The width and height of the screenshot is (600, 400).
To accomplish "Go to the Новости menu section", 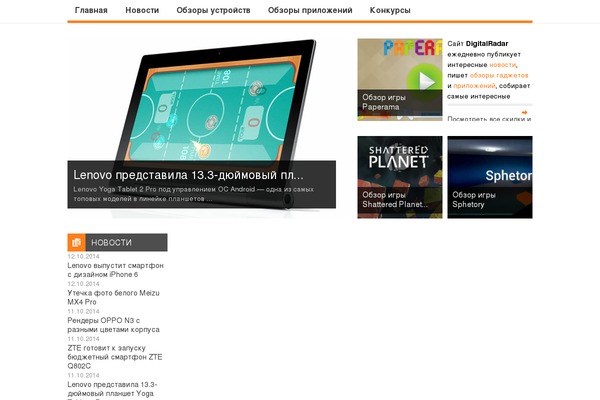I will [x=142, y=10].
